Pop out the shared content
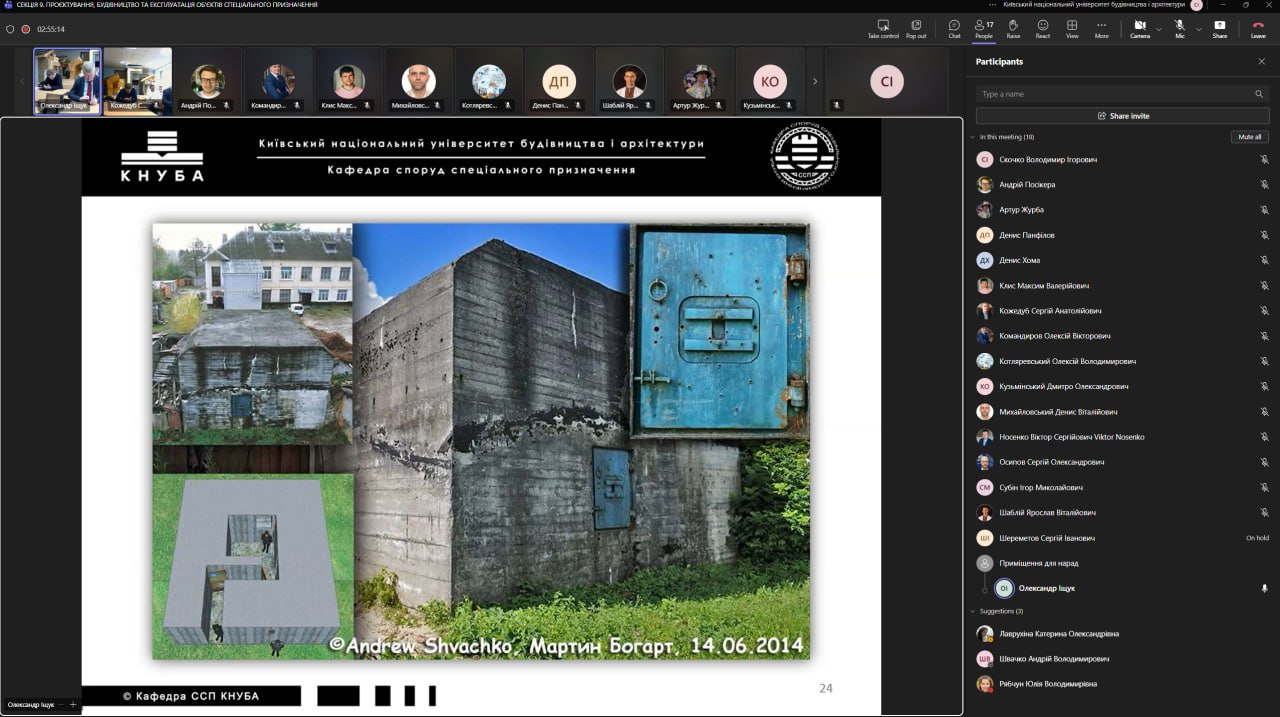The image size is (1280, 717). click(x=916, y=28)
